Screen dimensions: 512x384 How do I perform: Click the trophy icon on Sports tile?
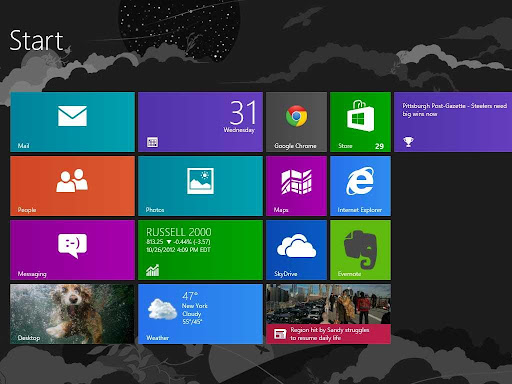[x=408, y=142]
